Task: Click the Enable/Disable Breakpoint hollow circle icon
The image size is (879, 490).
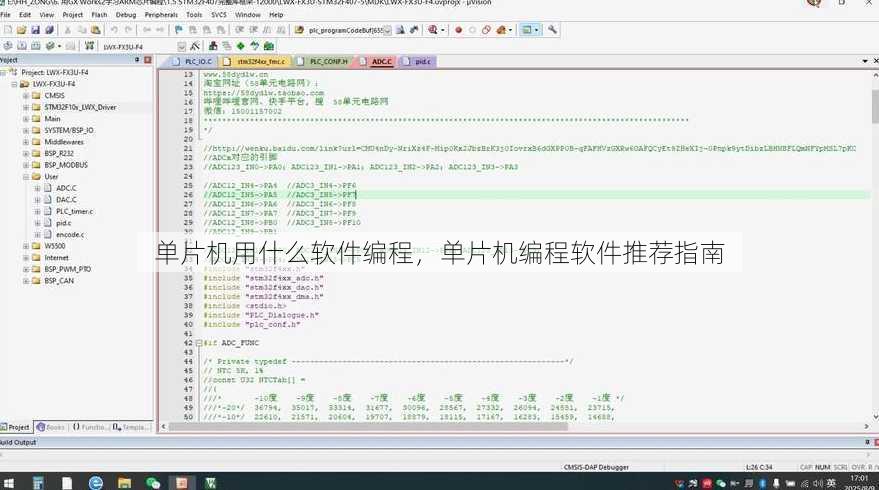Action: click(472, 30)
